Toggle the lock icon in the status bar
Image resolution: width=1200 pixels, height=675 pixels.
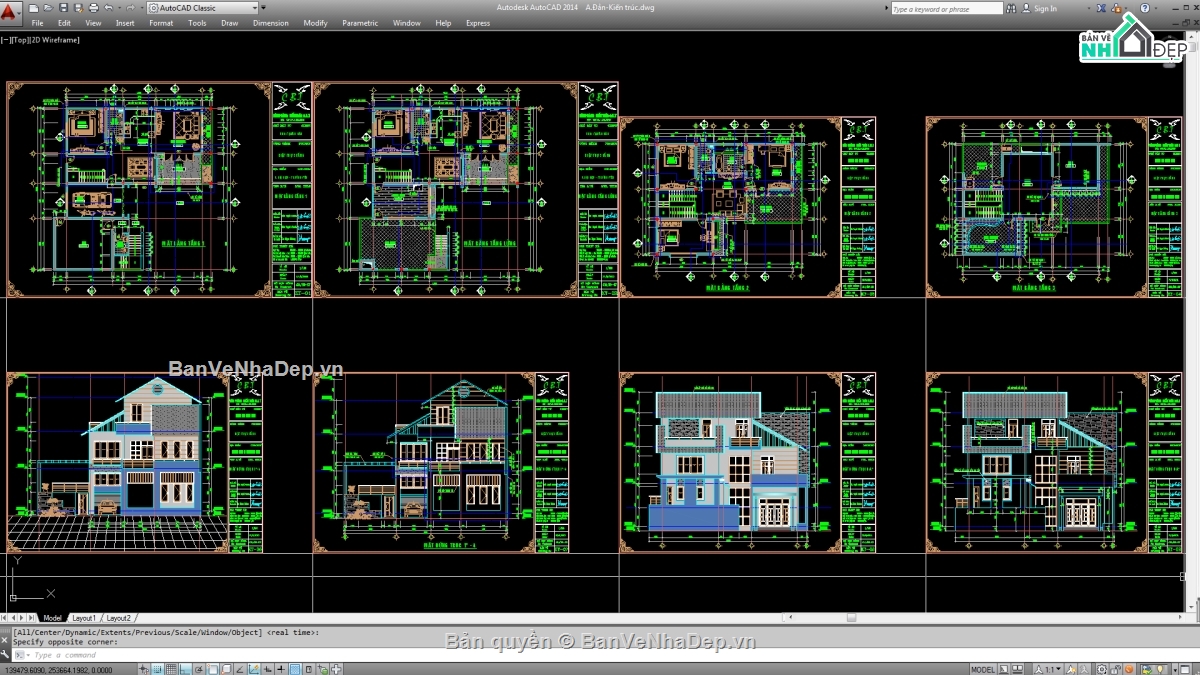click(x=1116, y=667)
